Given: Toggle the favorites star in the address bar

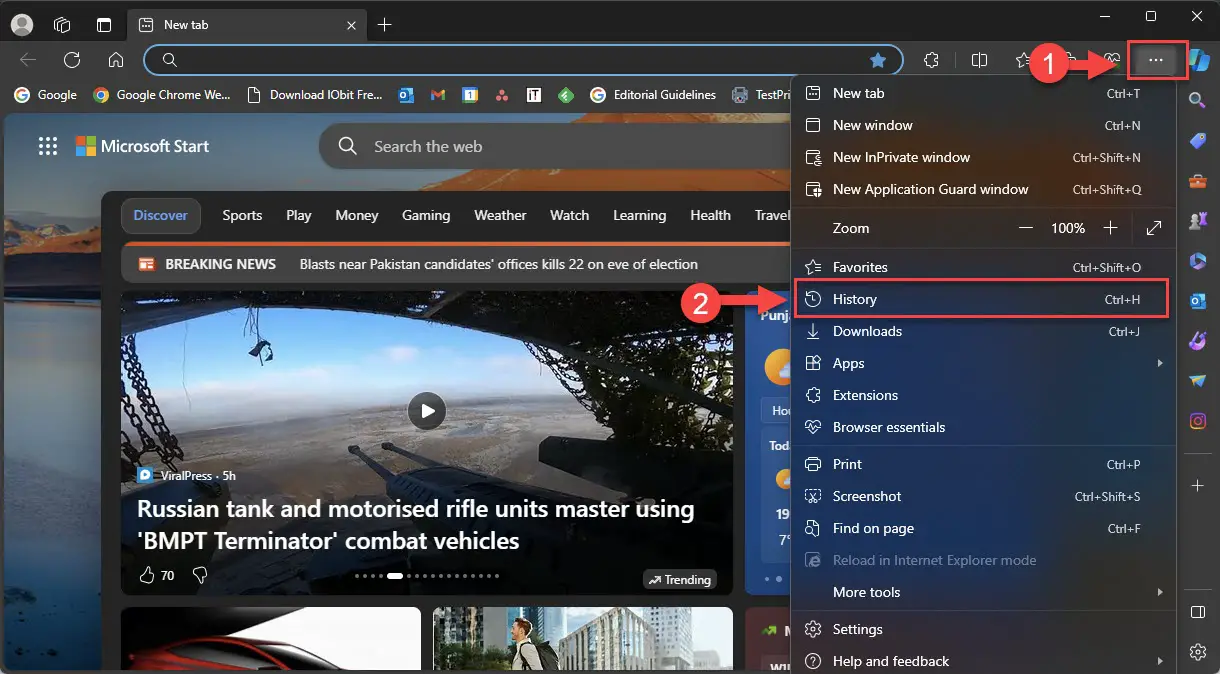Looking at the screenshot, I should point(878,60).
